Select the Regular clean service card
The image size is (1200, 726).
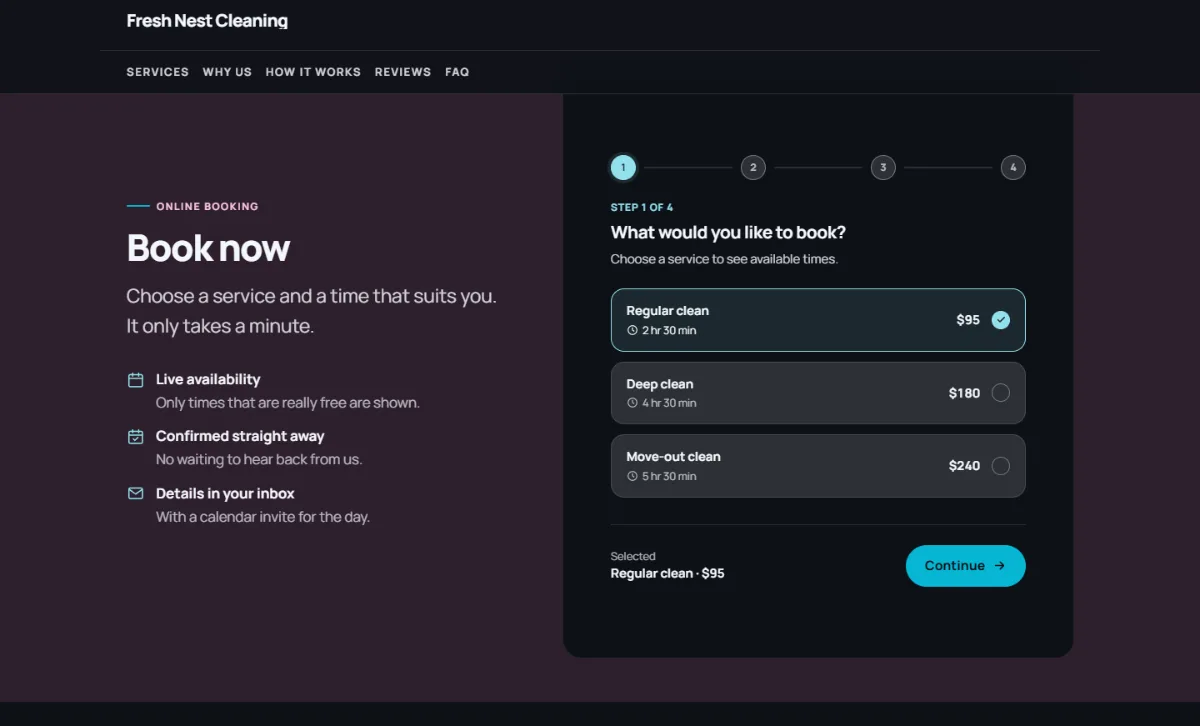coord(818,320)
